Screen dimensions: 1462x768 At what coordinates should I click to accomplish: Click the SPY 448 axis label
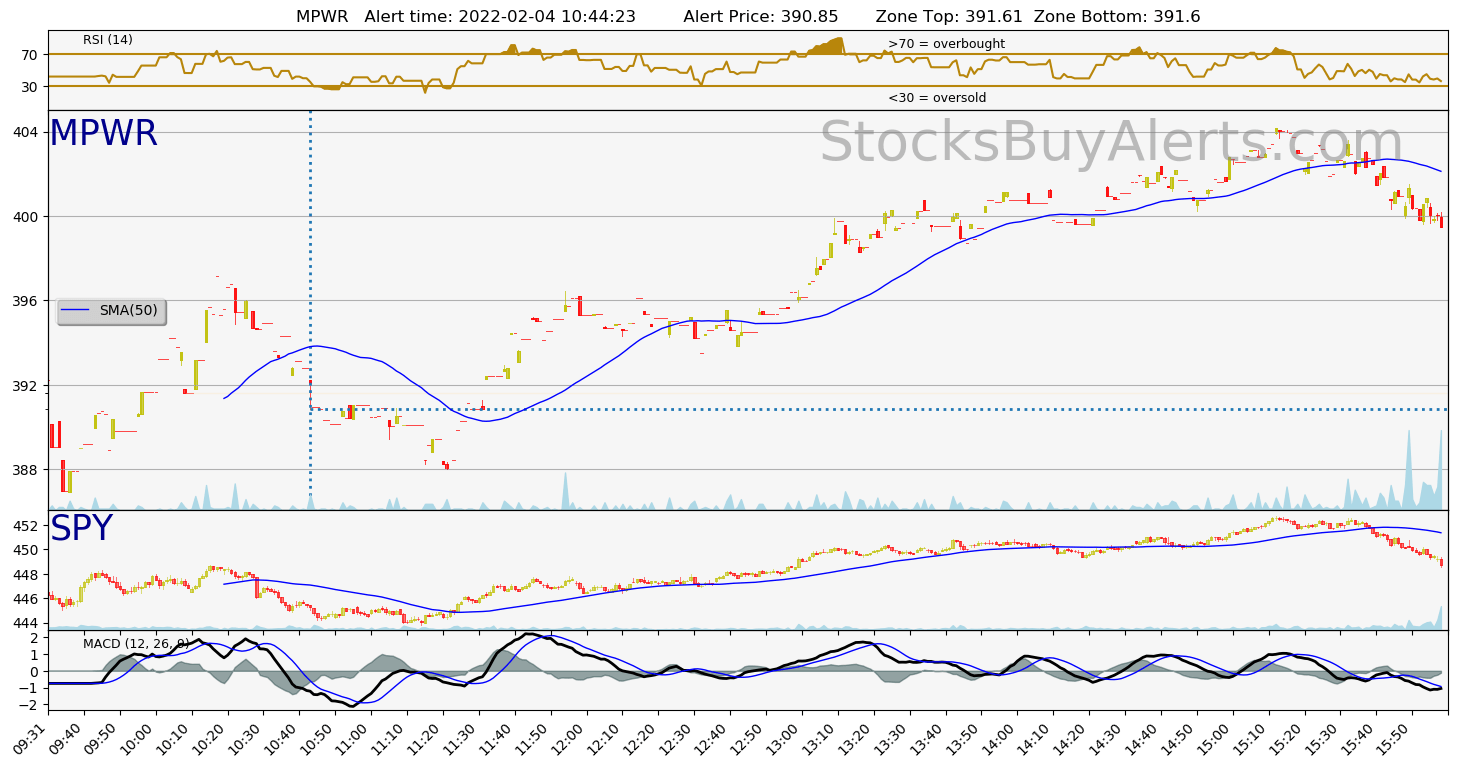[27, 575]
